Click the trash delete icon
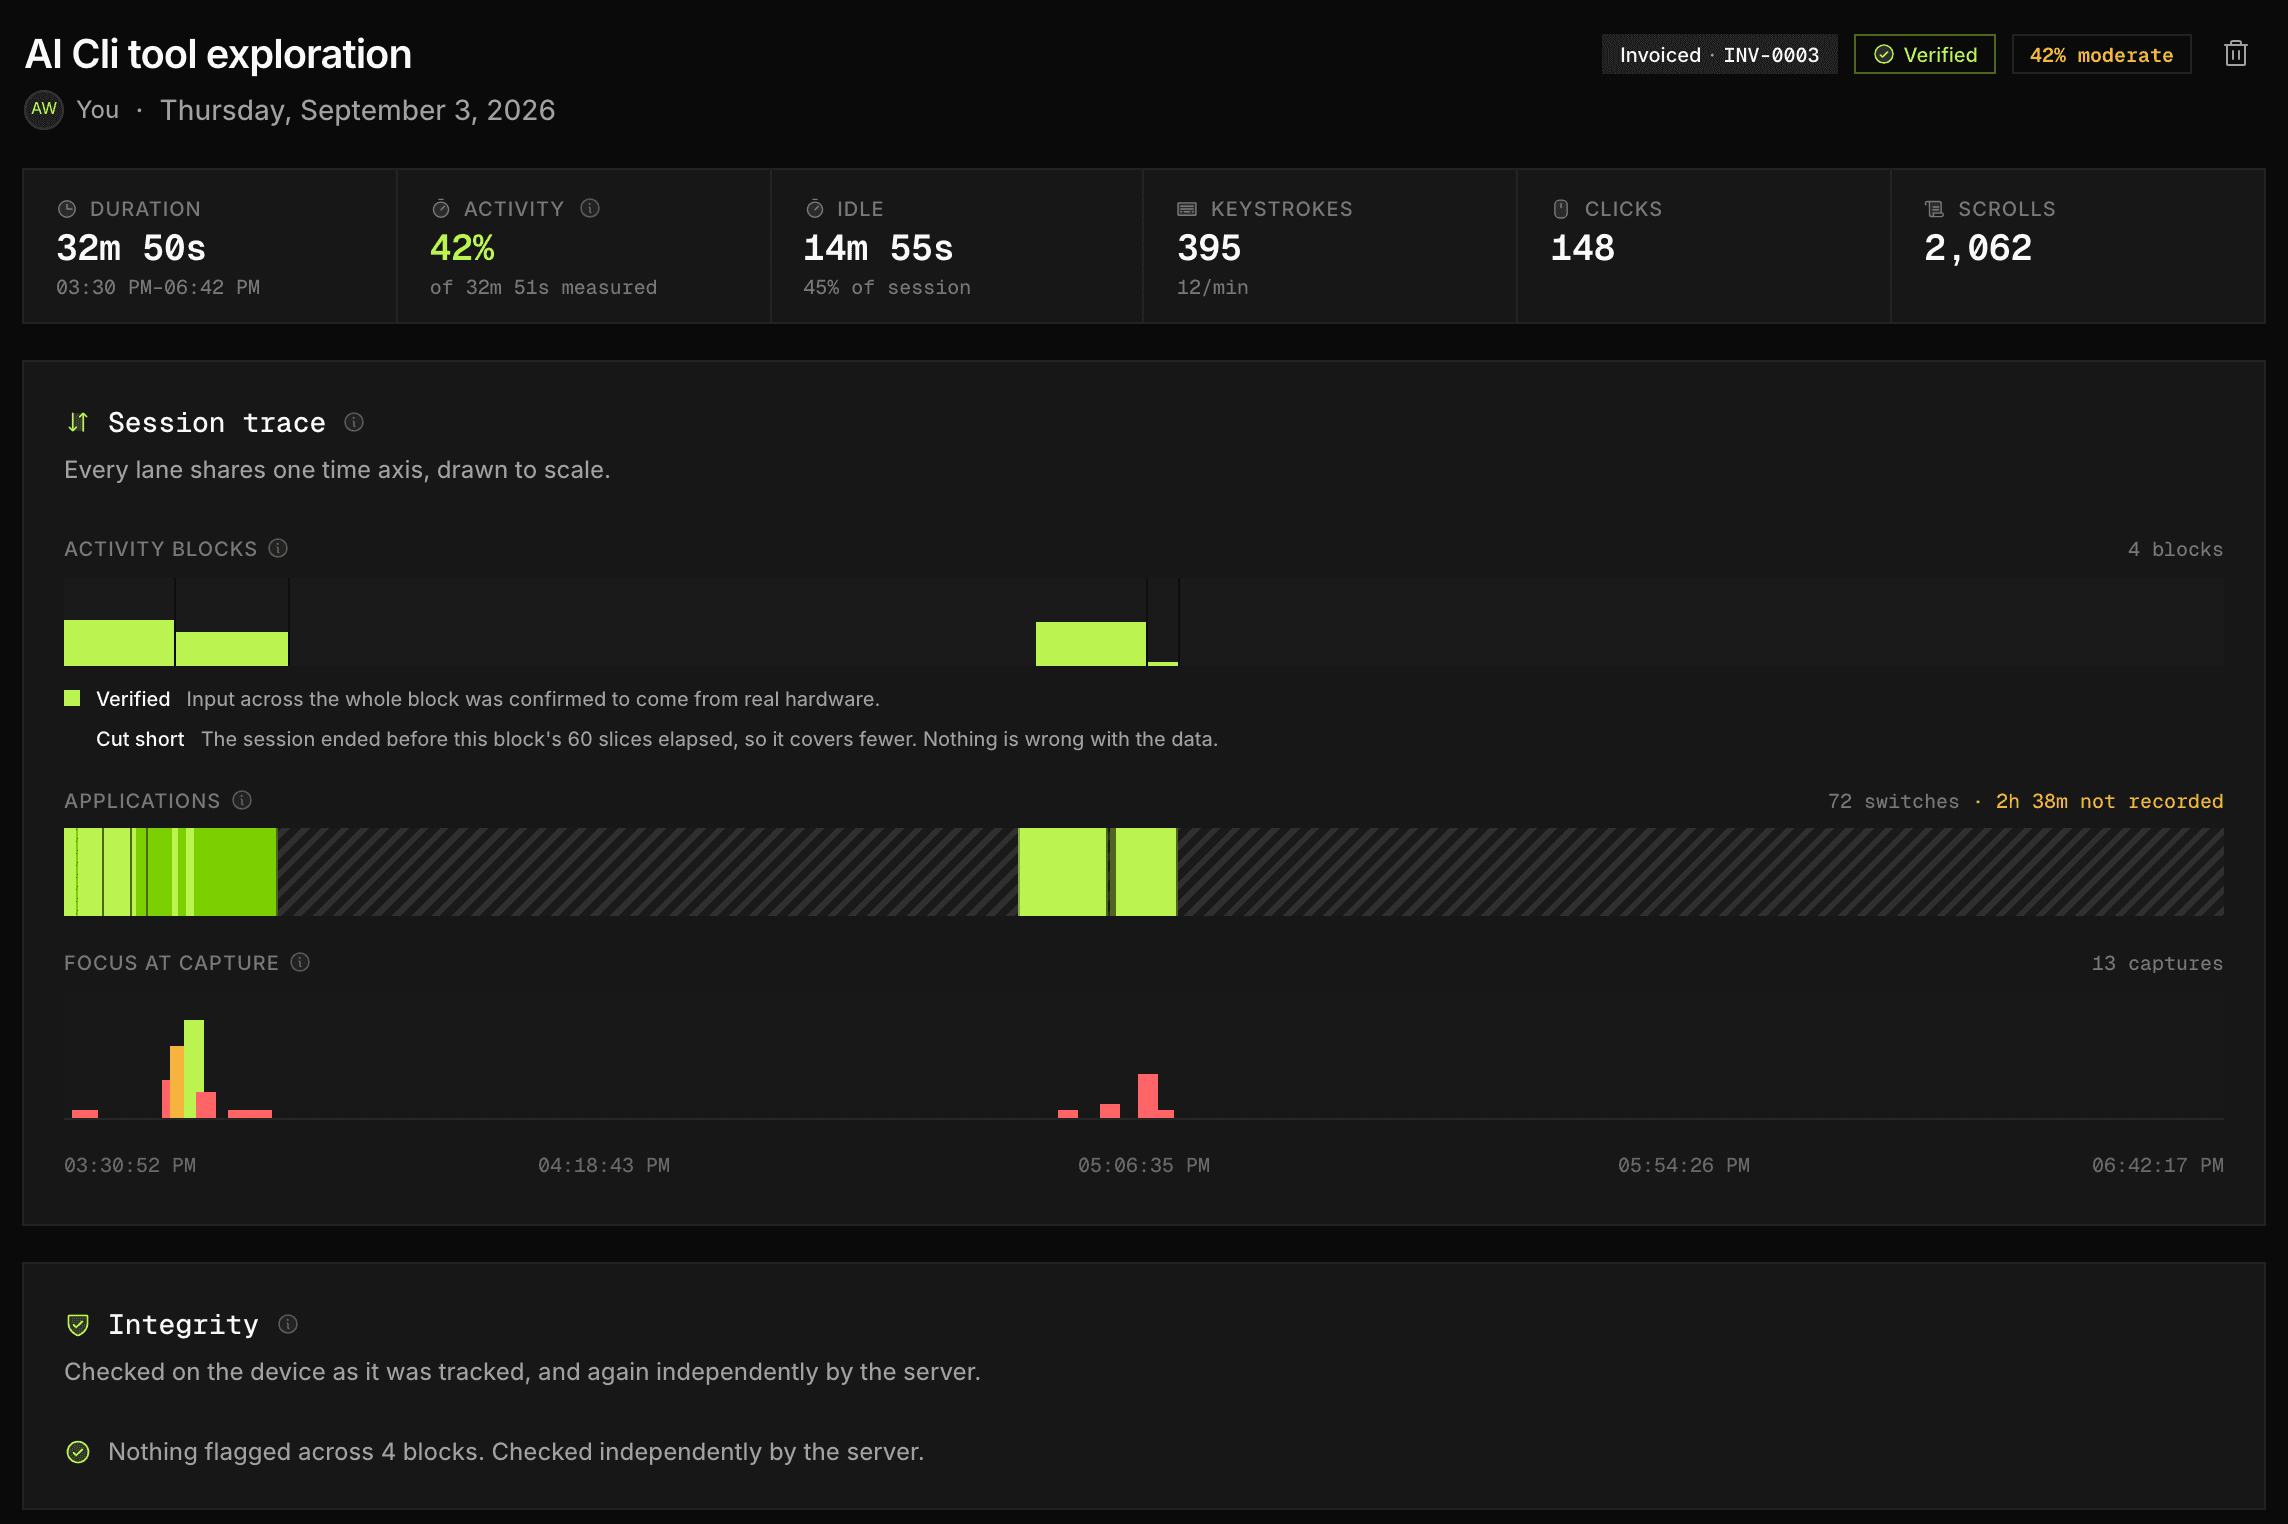 point(2236,54)
